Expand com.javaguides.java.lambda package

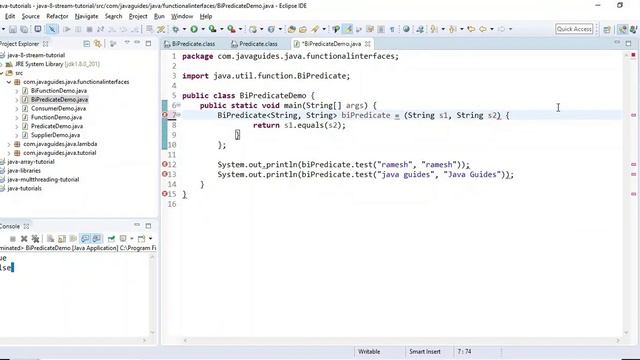pos(9,144)
